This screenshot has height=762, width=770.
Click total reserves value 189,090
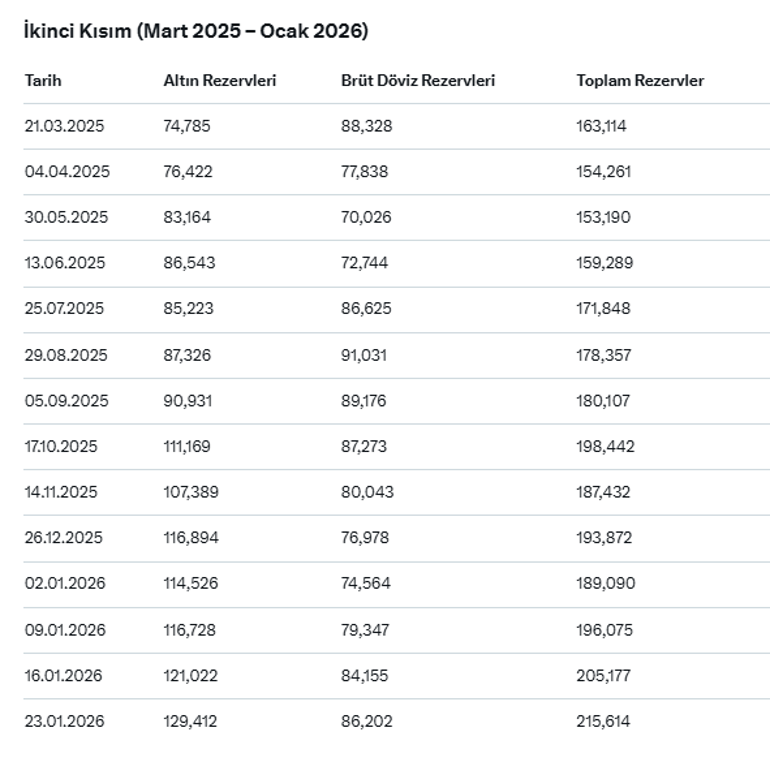pos(605,583)
